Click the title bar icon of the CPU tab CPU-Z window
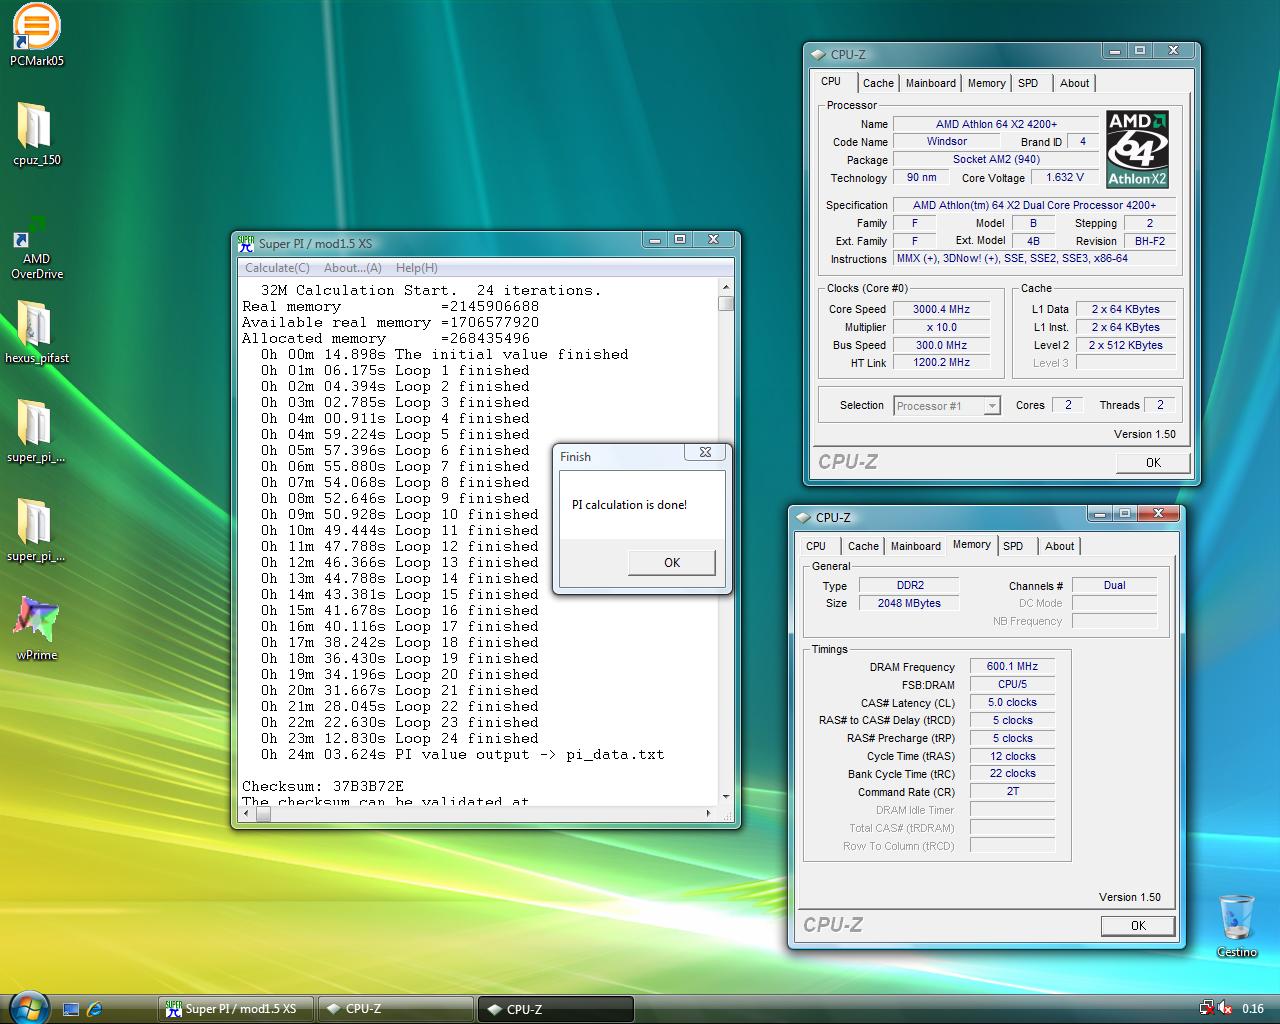This screenshot has width=1280, height=1024. click(818, 55)
